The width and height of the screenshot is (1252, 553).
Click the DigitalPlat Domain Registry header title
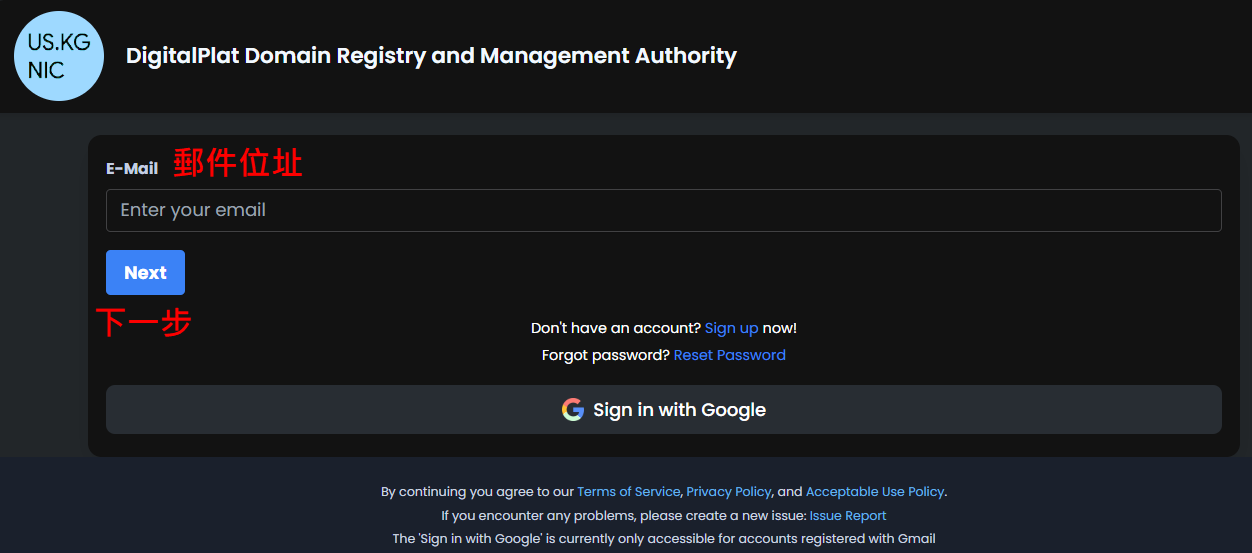(x=431, y=56)
